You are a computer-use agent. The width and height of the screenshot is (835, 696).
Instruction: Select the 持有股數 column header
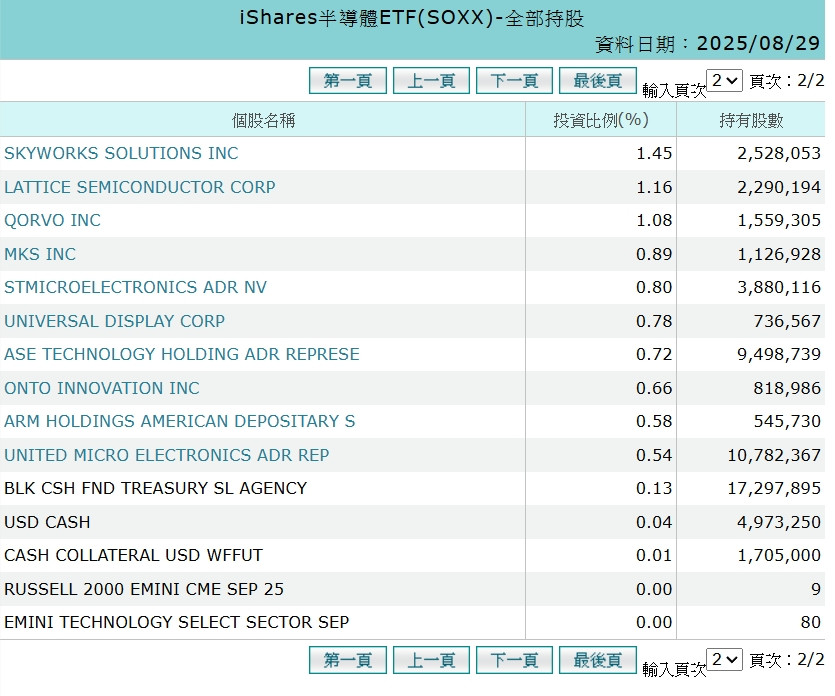pos(751,120)
